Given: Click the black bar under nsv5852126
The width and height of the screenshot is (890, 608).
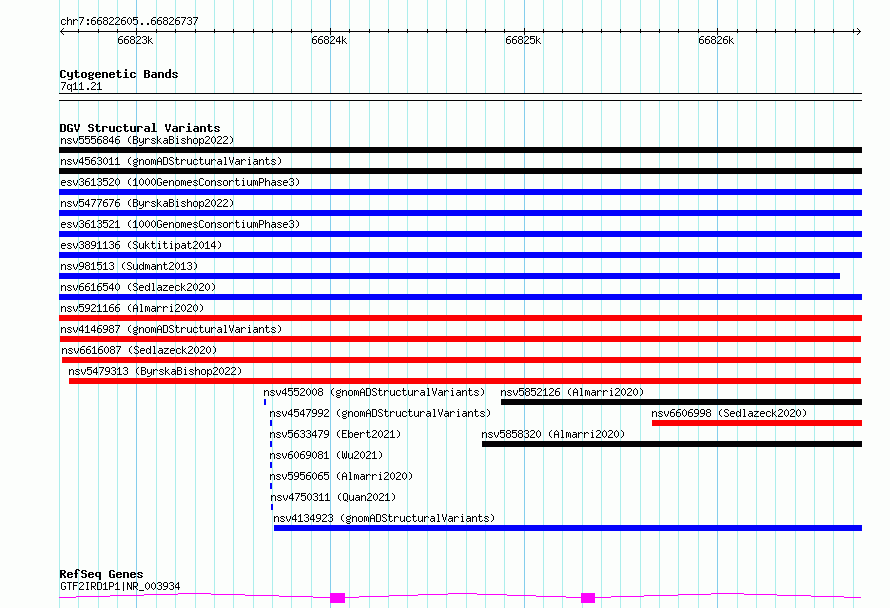Looking at the screenshot, I should pyautogui.click(x=682, y=402).
